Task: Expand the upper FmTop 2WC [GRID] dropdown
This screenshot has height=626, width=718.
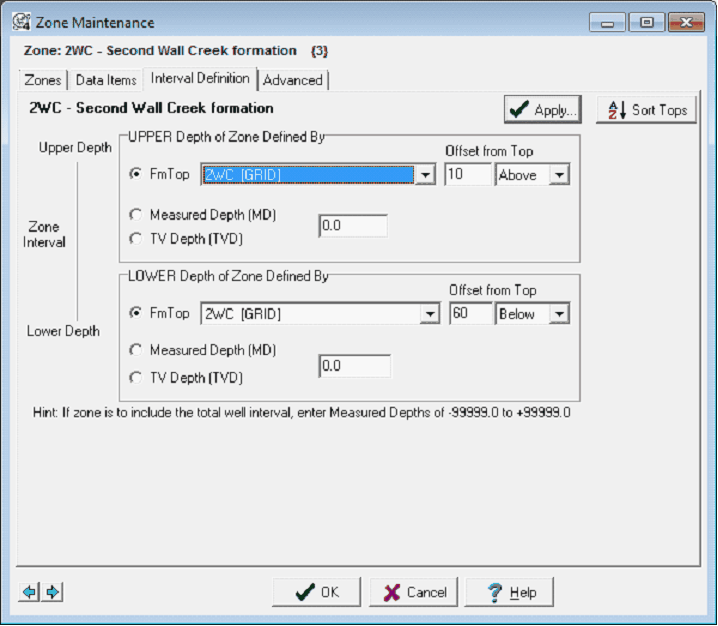Action: click(x=425, y=175)
